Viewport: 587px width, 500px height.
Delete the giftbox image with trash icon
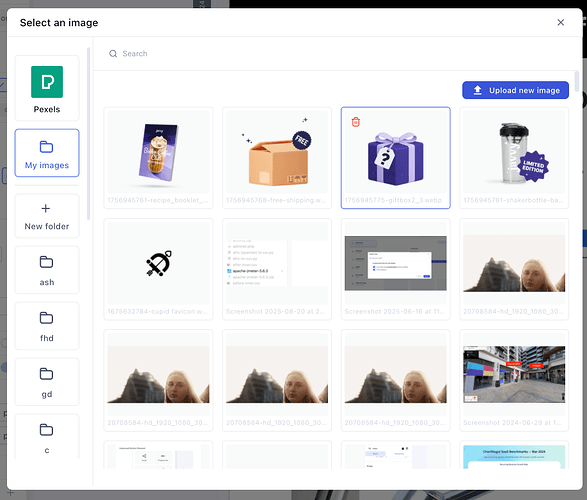(356, 122)
